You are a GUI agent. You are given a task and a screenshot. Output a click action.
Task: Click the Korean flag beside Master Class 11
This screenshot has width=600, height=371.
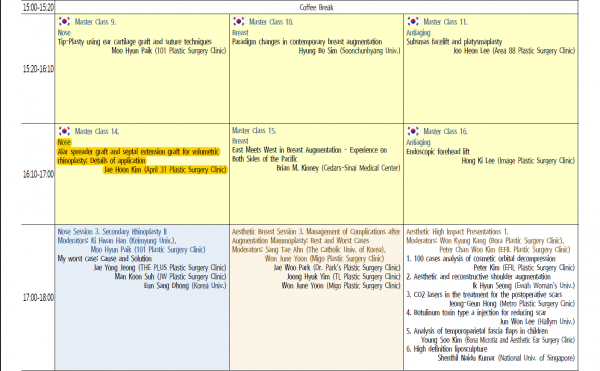[x=413, y=21]
